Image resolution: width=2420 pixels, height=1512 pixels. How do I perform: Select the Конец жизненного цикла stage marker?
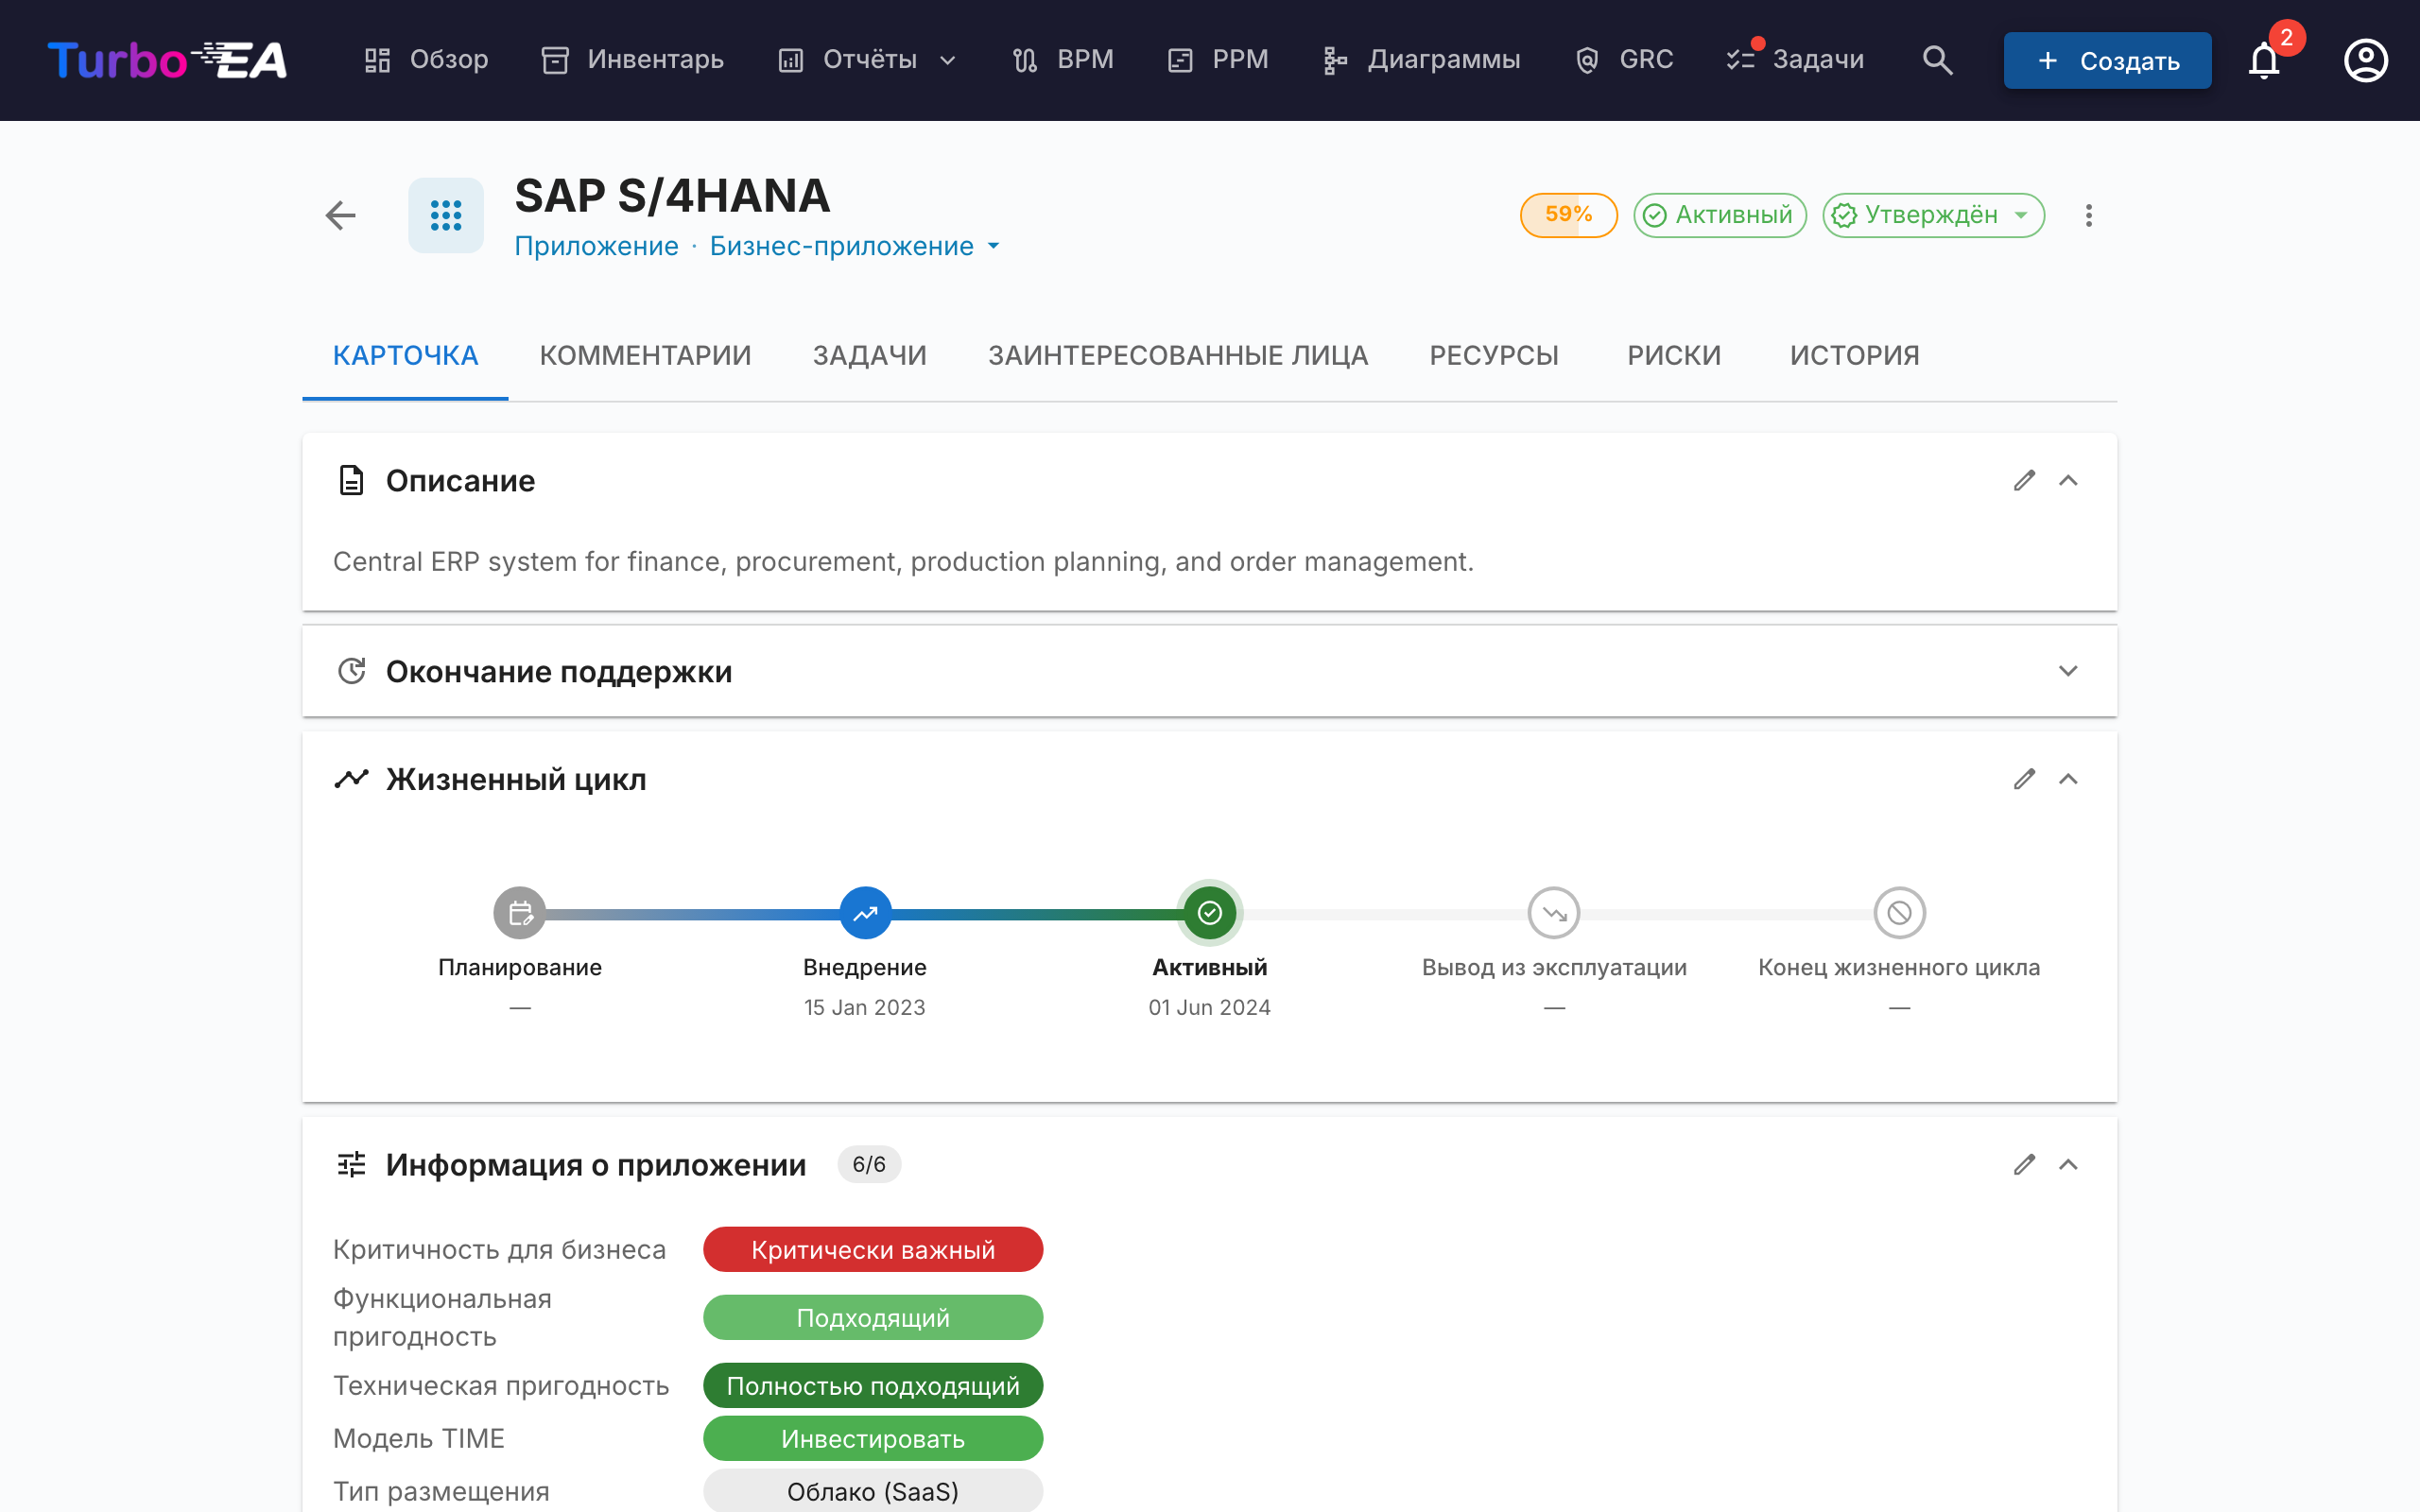coord(1899,913)
